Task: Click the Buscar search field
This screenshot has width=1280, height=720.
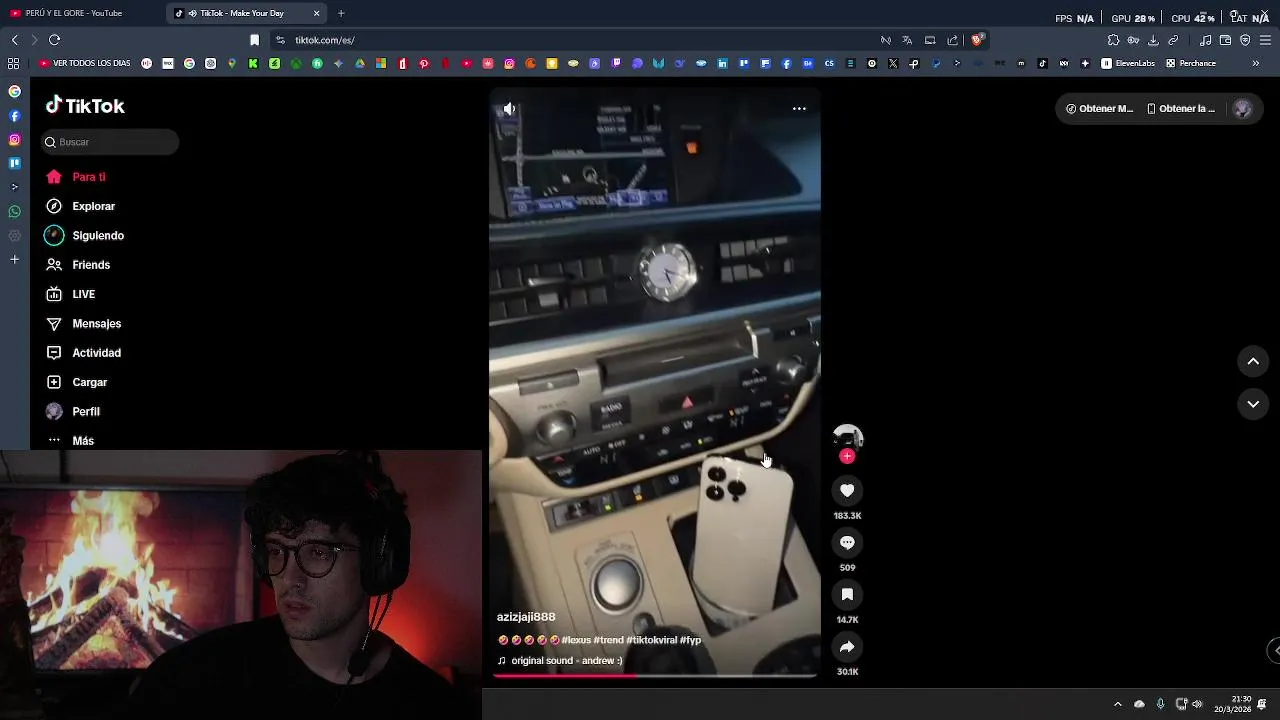Action: (110, 142)
